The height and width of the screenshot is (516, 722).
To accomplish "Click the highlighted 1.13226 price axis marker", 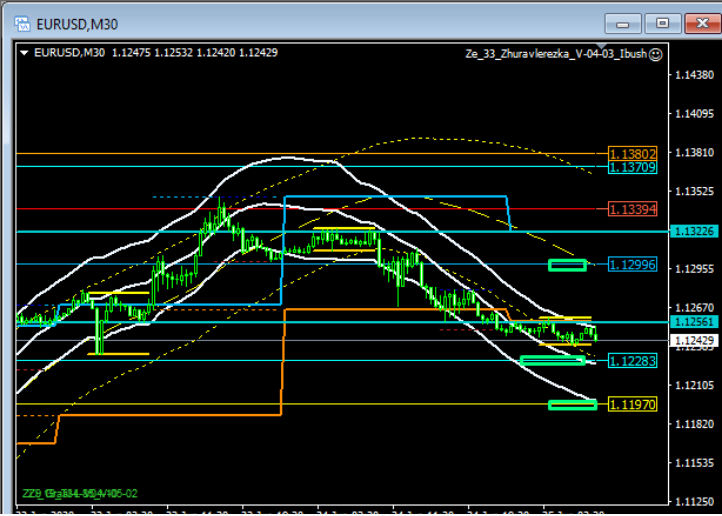I will [694, 231].
